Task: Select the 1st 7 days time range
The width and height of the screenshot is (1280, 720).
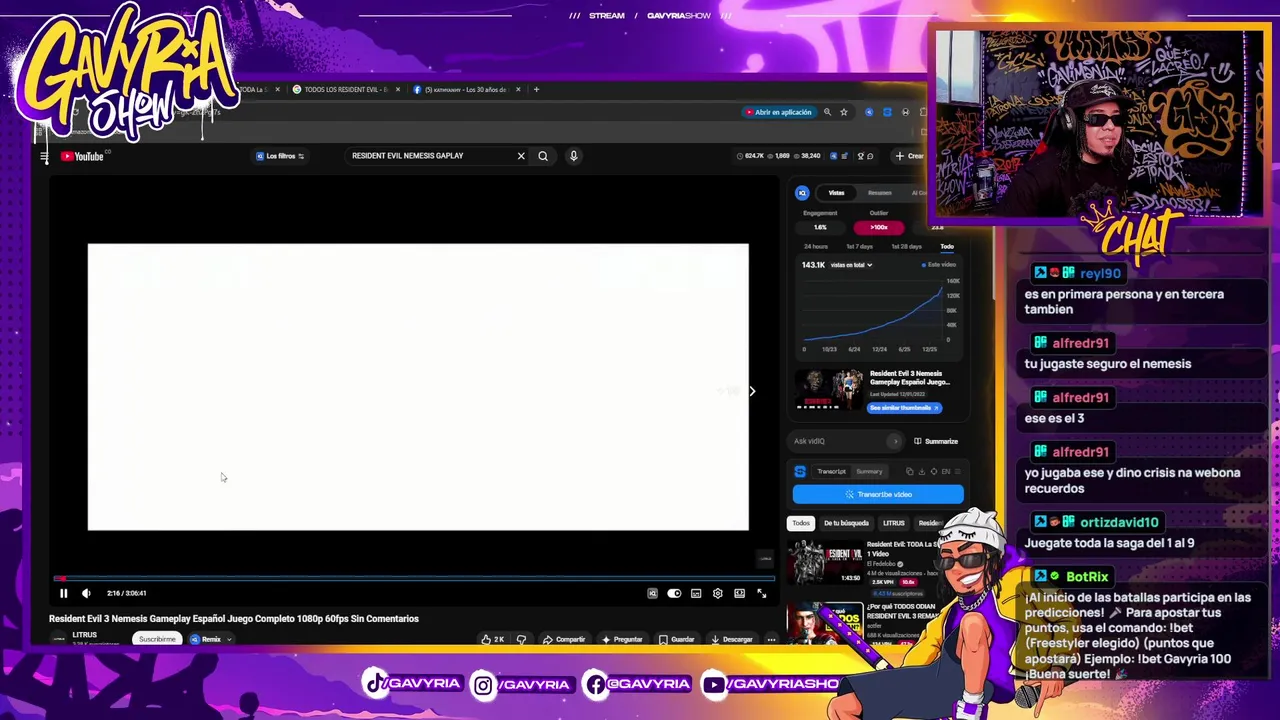Action: pos(859,246)
